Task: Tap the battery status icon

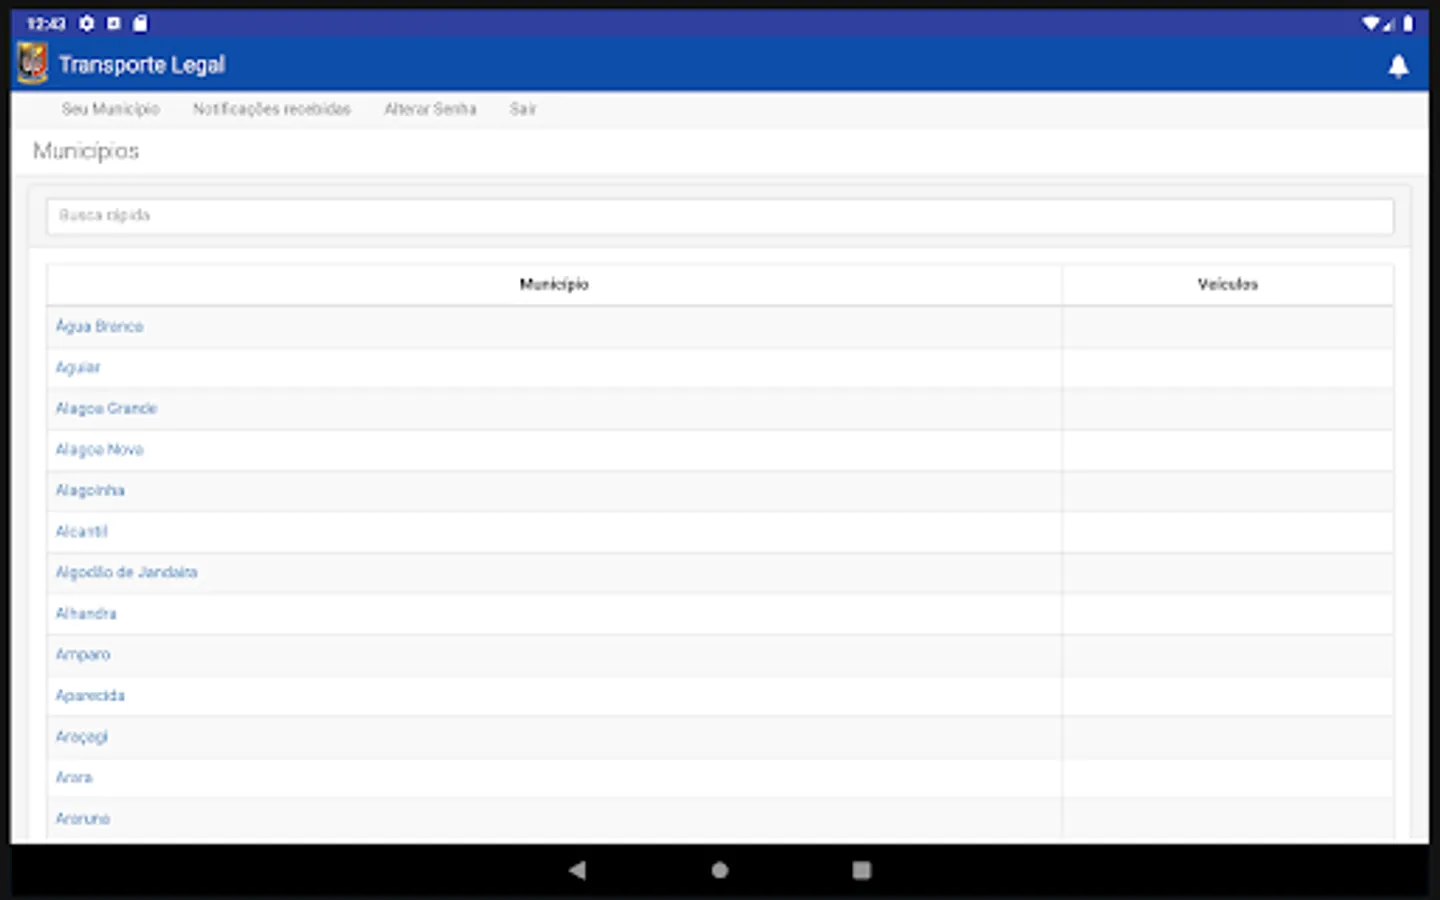Action: [x=1408, y=23]
